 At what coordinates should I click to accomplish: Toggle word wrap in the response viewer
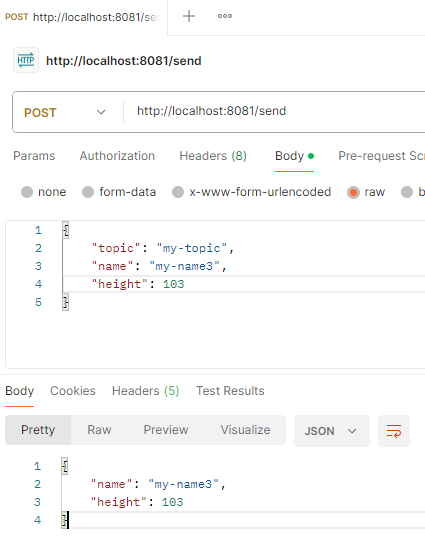[x=394, y=431]
